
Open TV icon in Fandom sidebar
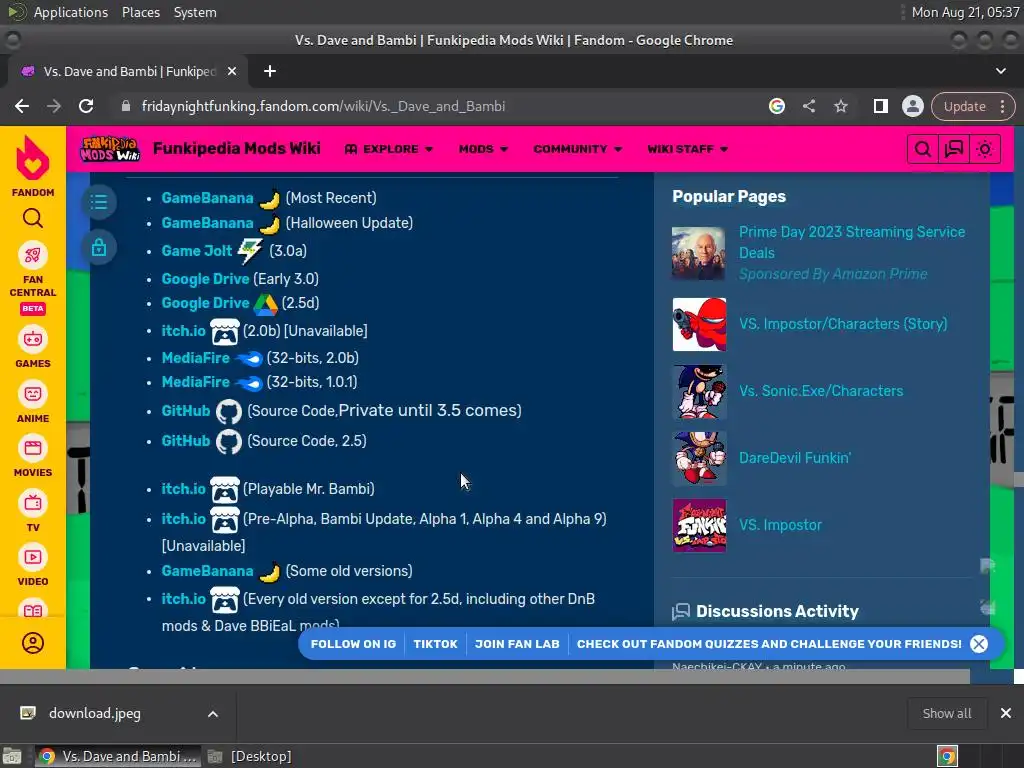33,504
